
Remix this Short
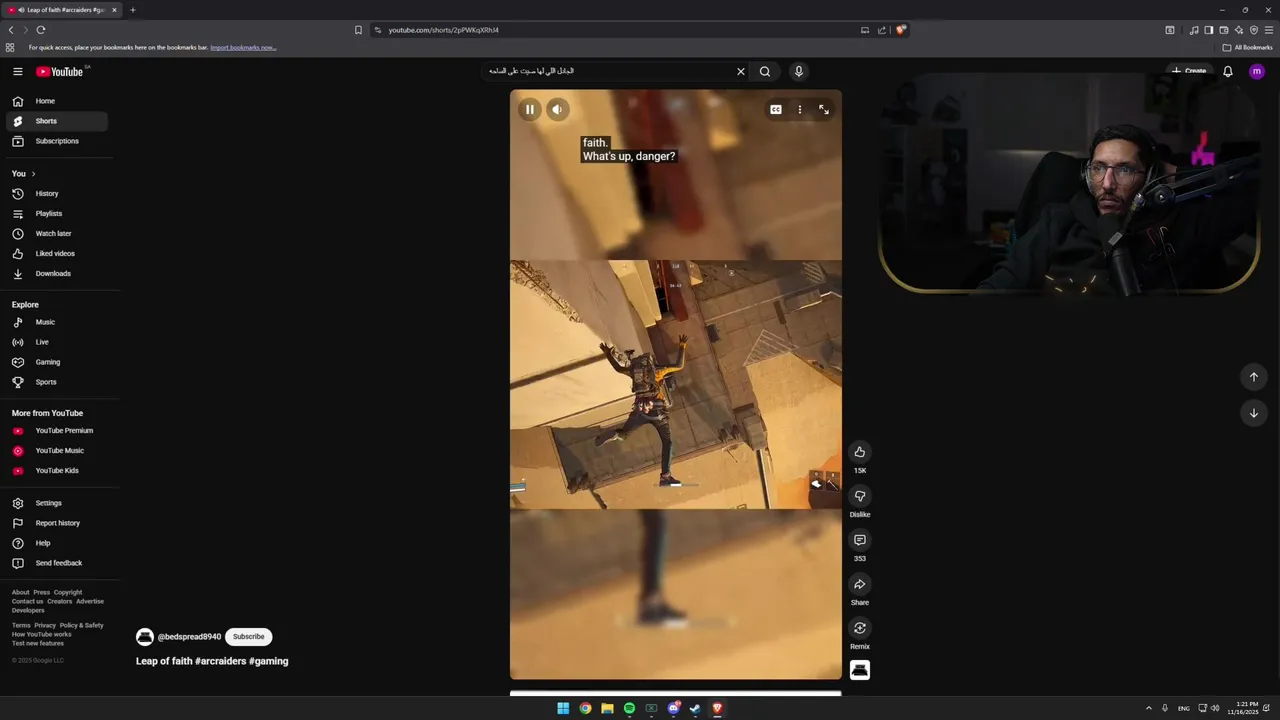860,628
